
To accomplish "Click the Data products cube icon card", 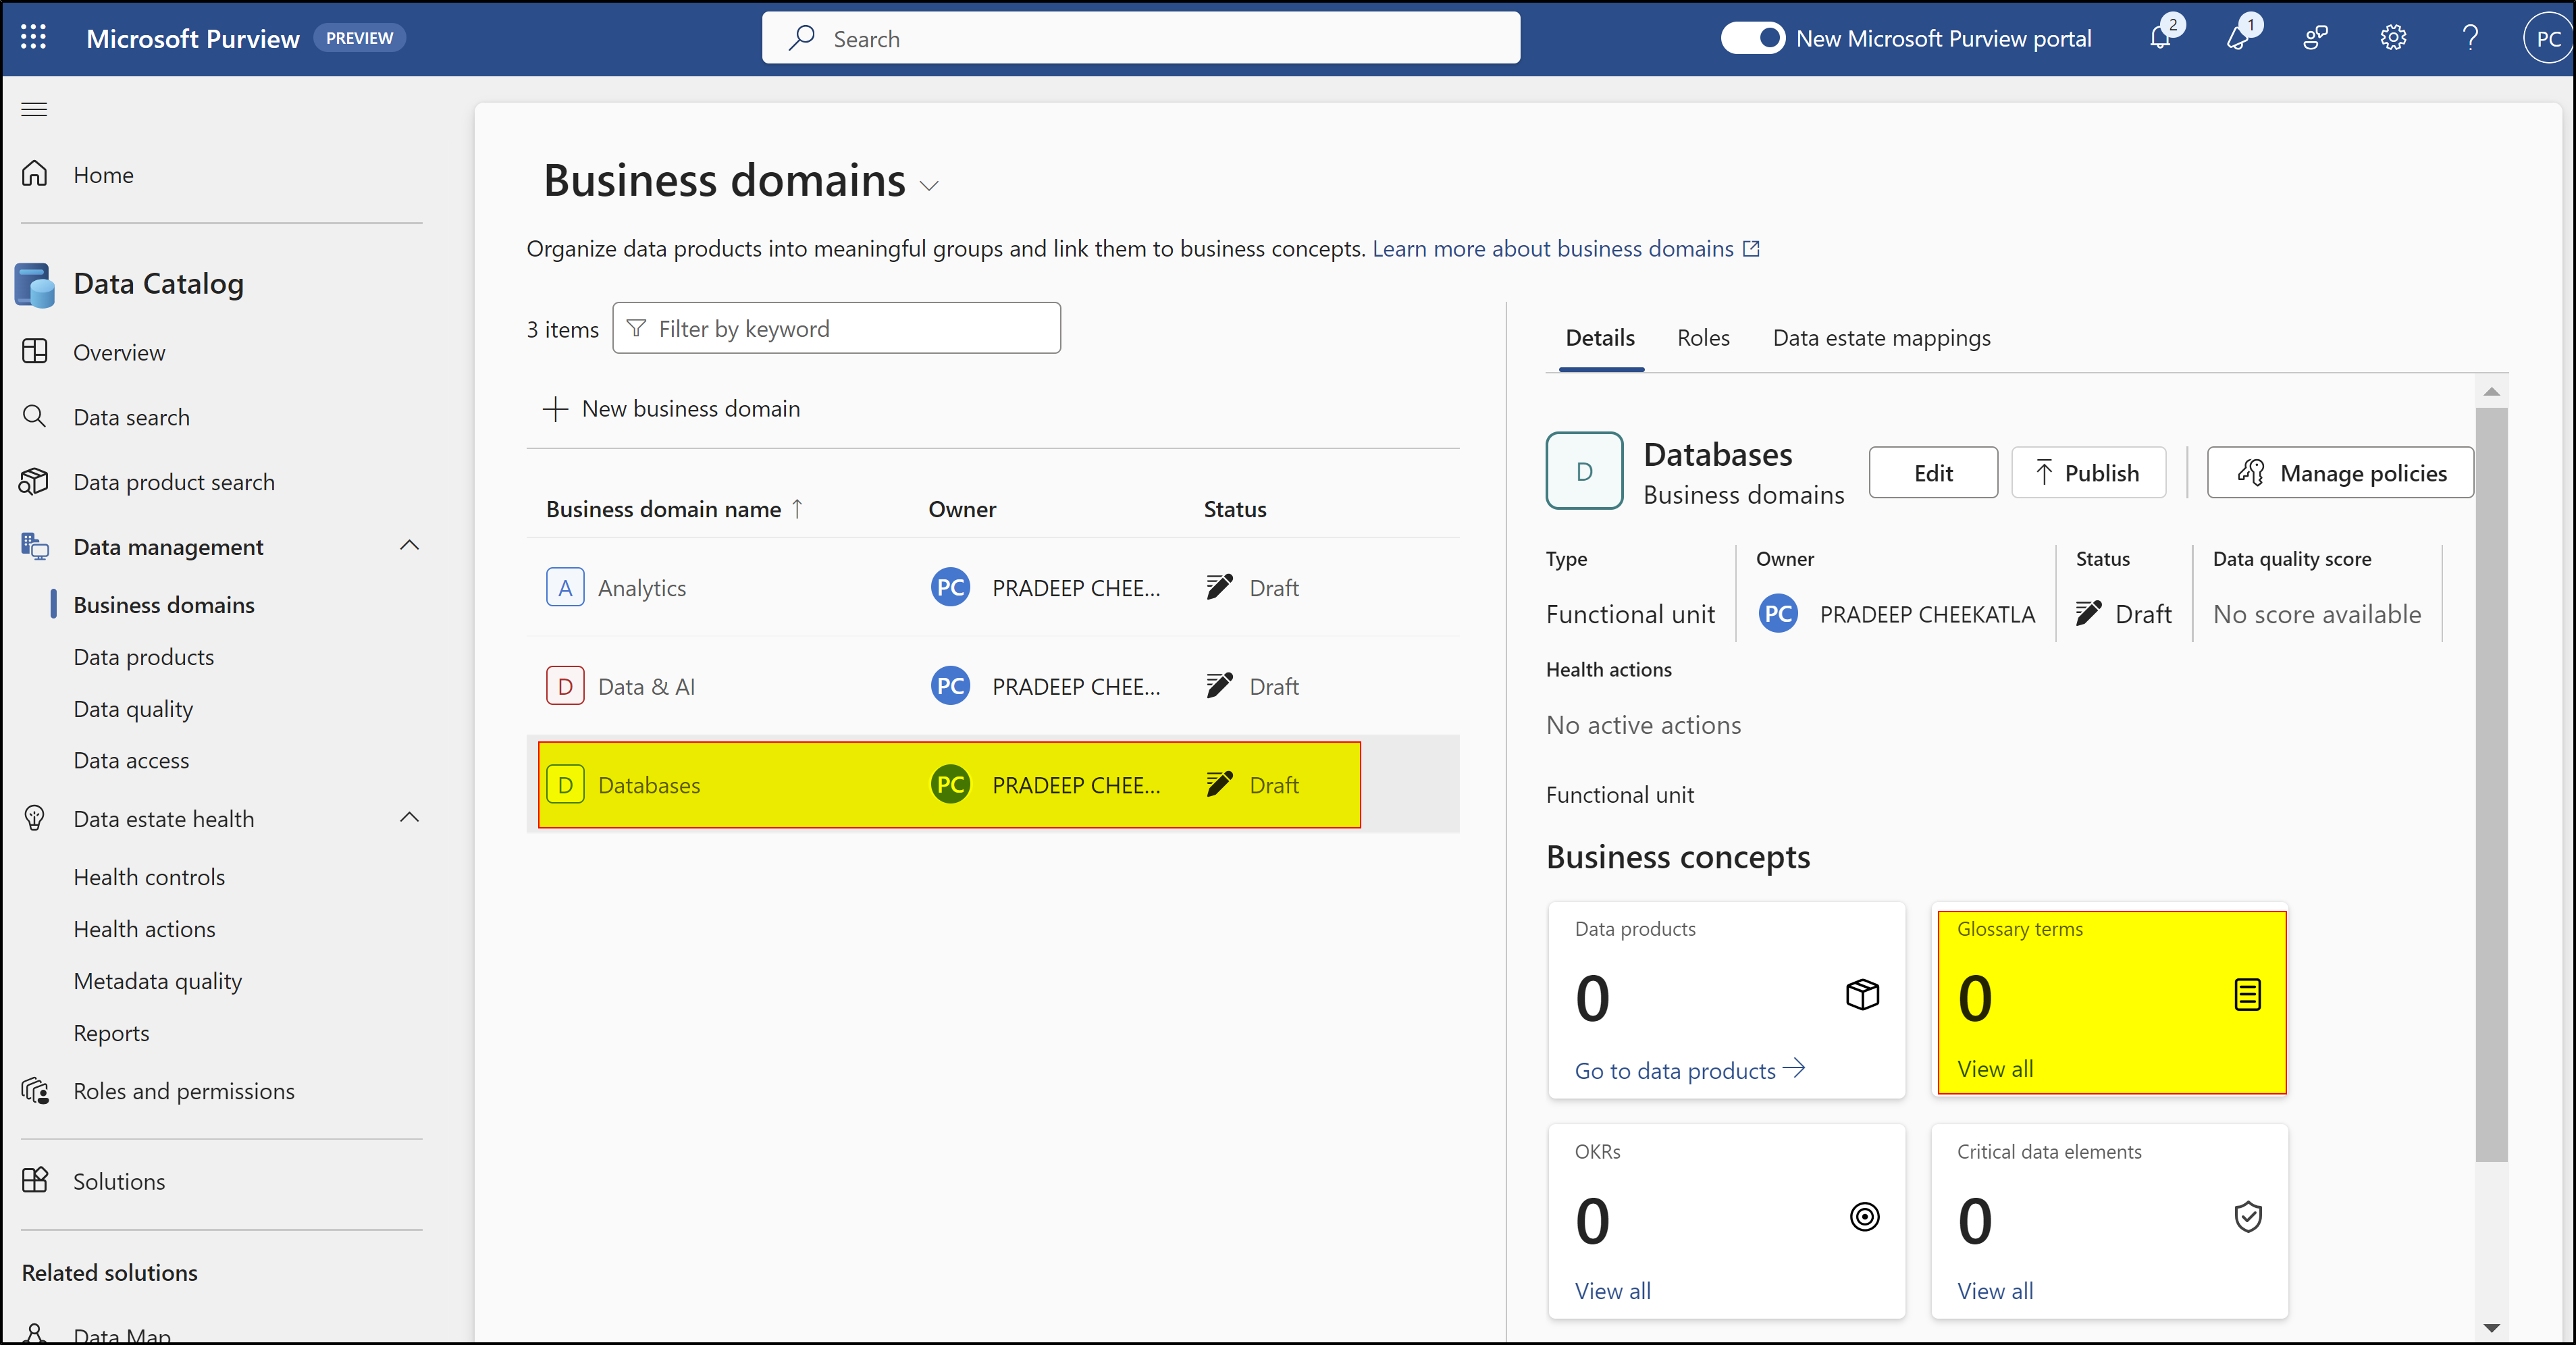I will [1862, 995].
